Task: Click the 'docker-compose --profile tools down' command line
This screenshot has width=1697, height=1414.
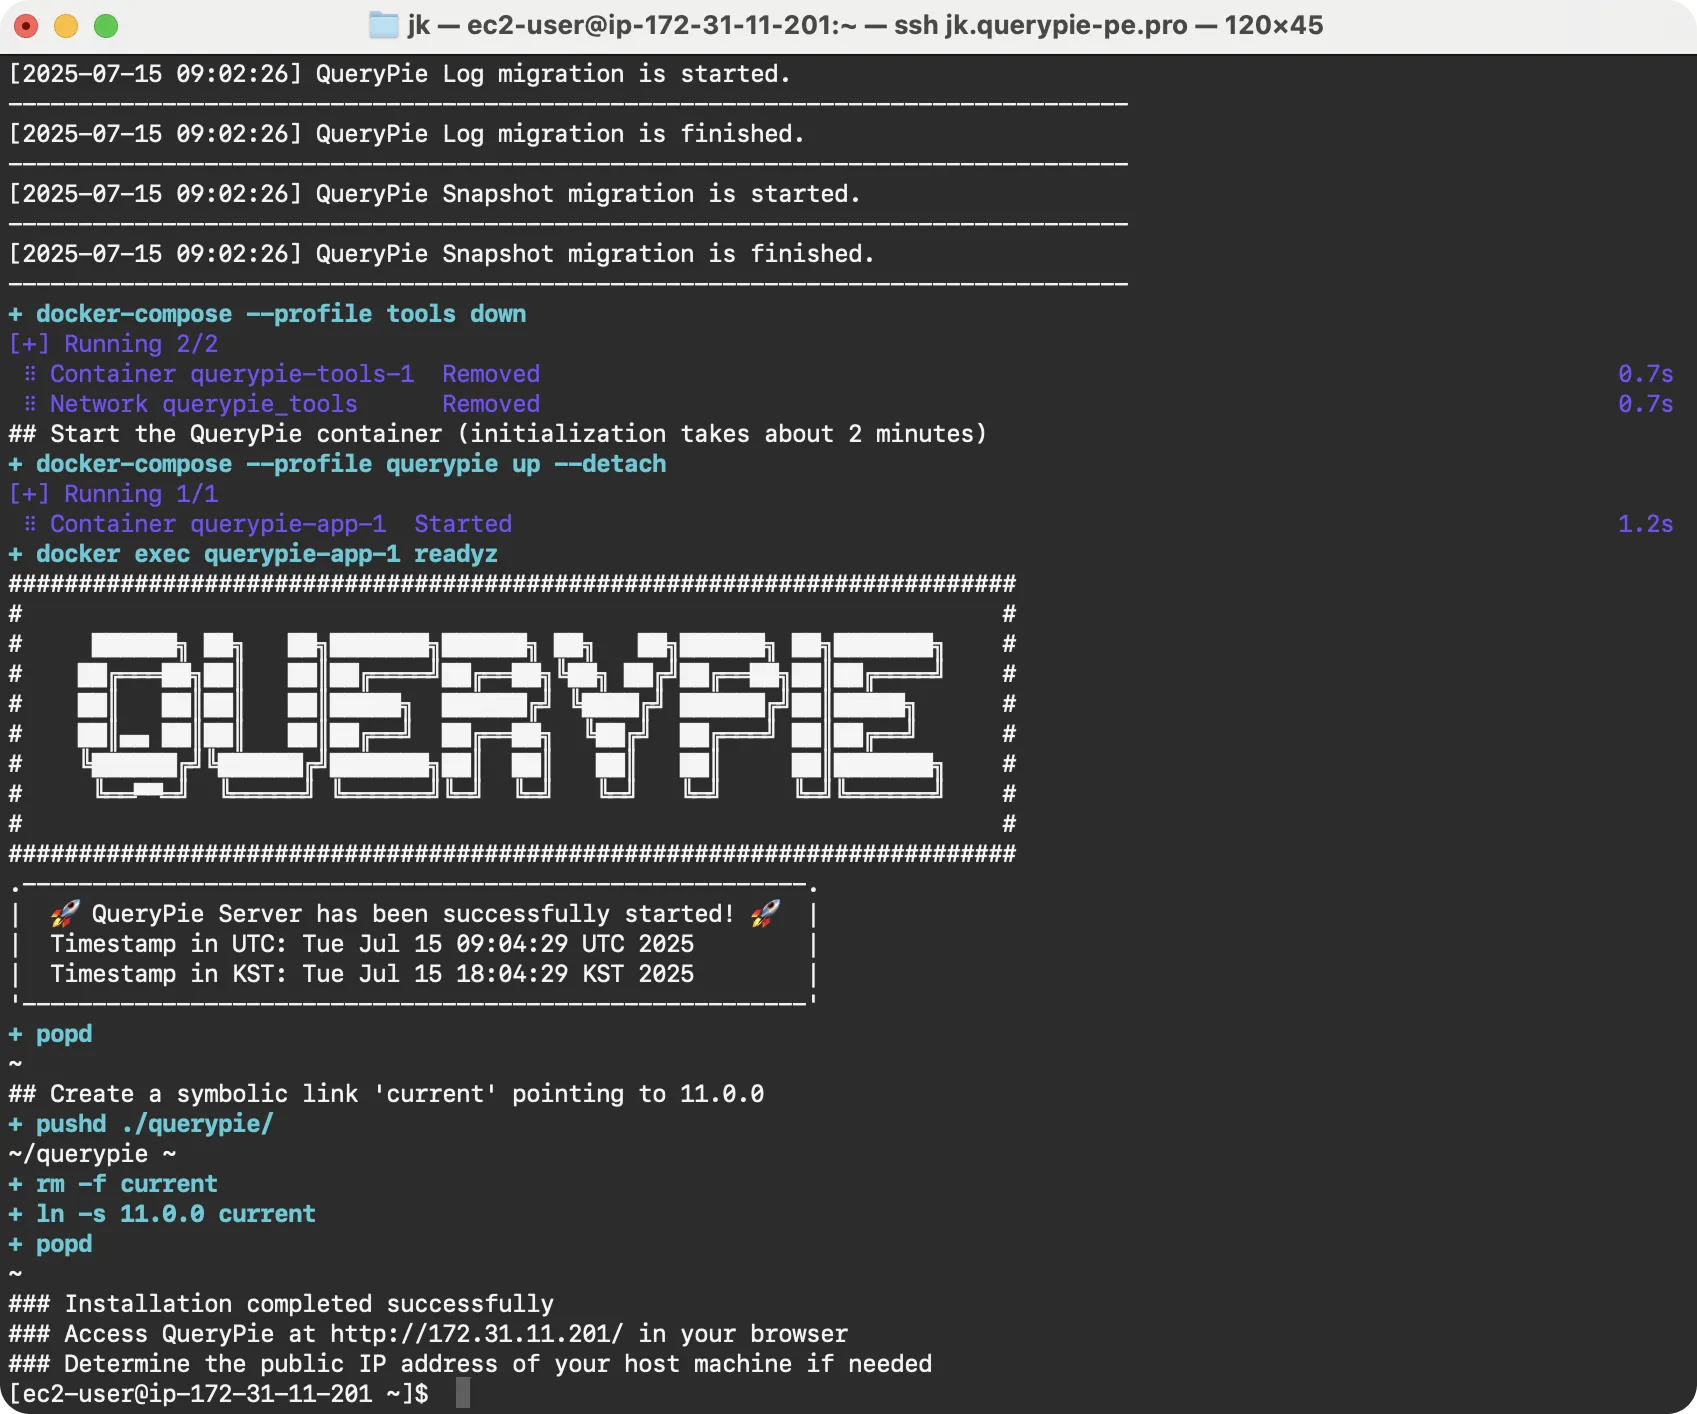Action: click(x=280, y=314)
